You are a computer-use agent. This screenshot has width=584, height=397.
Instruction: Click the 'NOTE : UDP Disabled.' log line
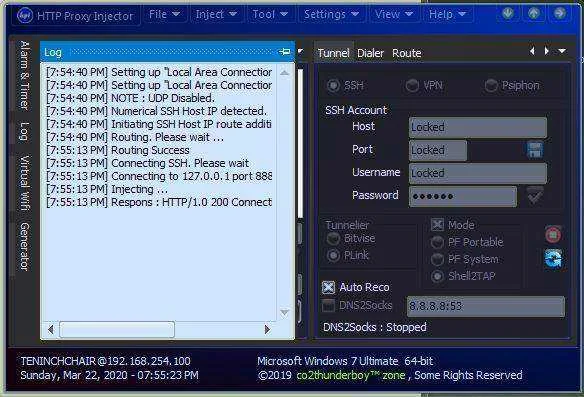[x=130, y=98]
